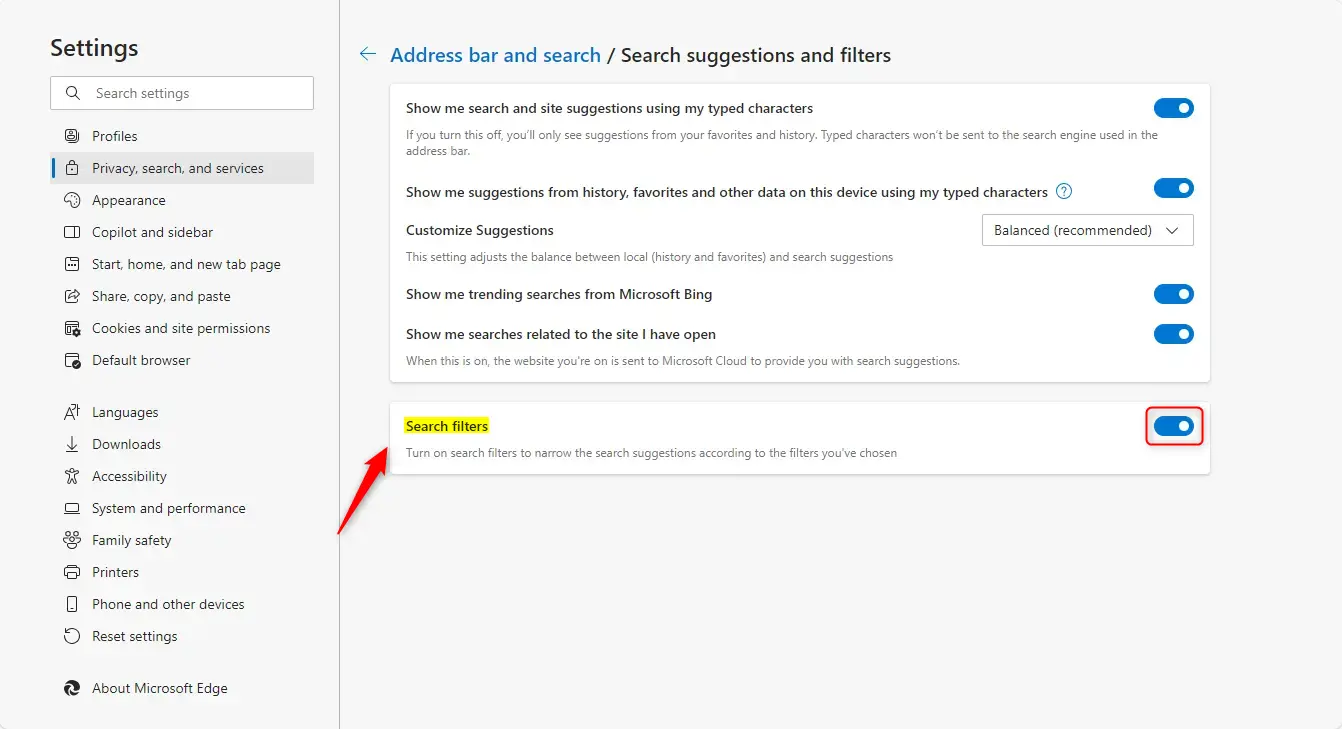Disable the Search filters toggle

1173,426
